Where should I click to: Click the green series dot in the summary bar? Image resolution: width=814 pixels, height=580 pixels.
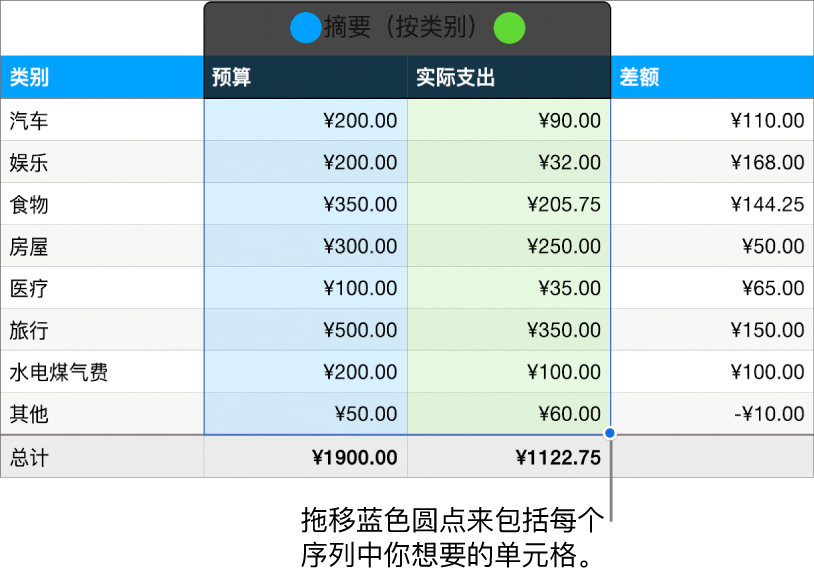(x=509, y=28)
